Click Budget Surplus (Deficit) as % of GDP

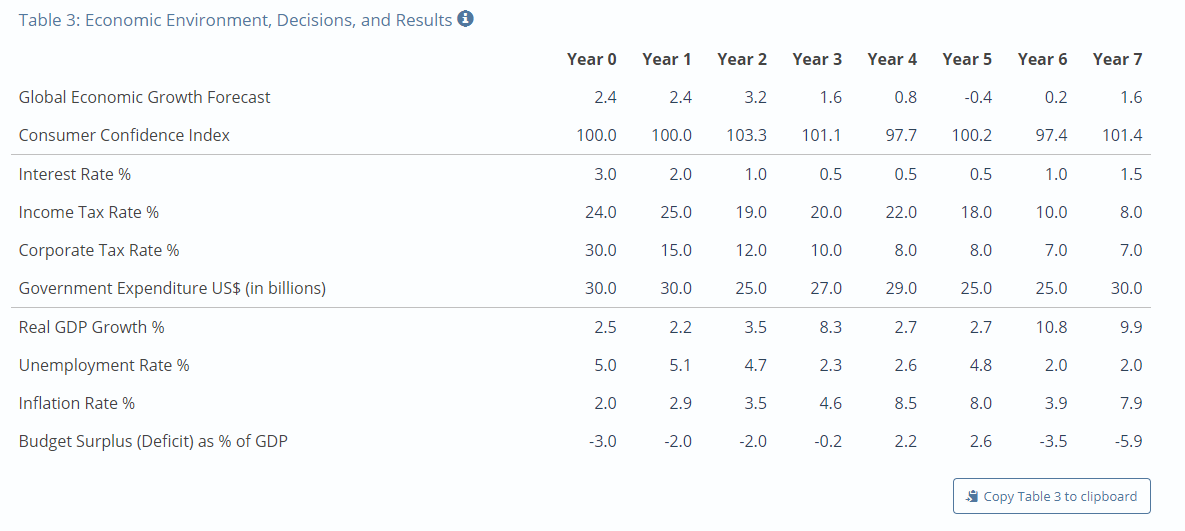[x=153, y=442]
